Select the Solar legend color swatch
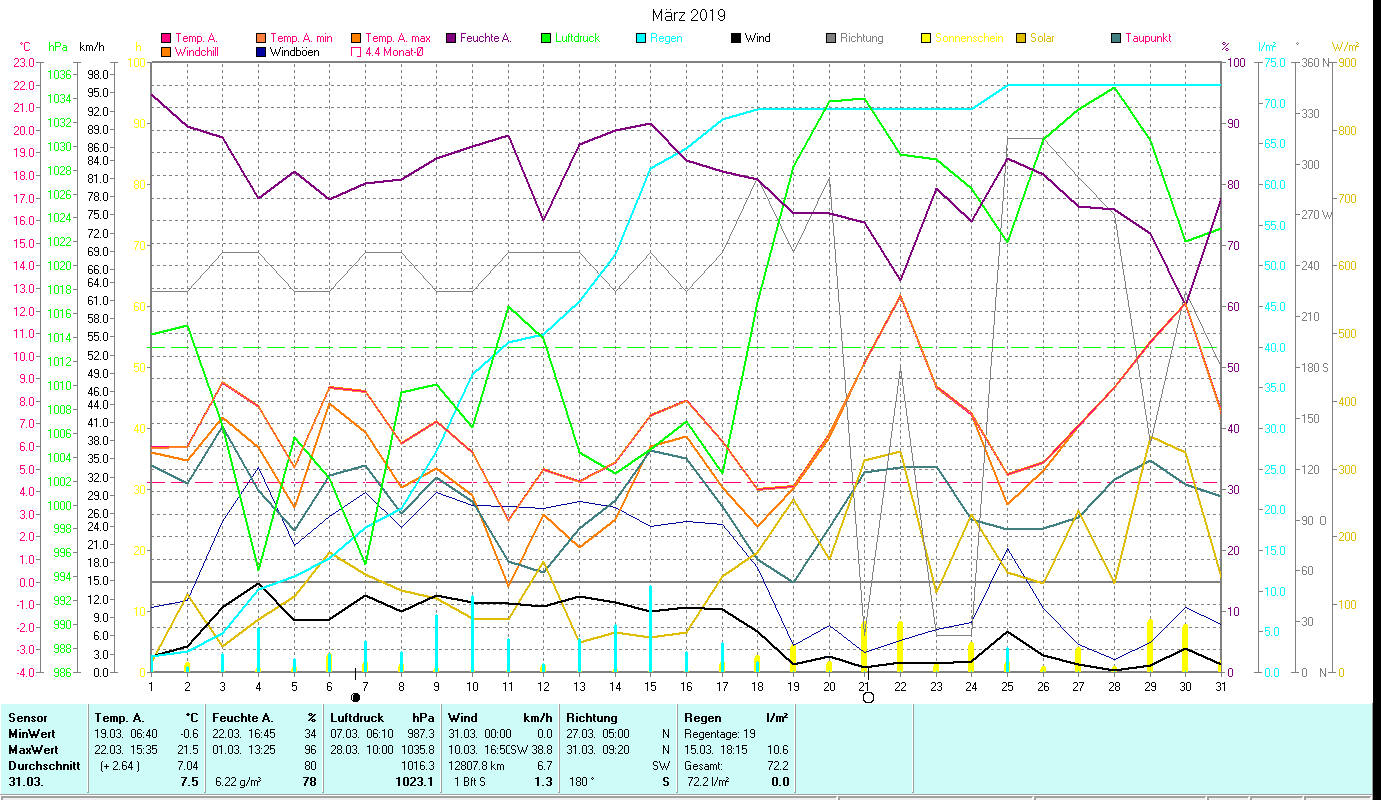Viewport: 1381px width, 800px height. point(1021,38)
